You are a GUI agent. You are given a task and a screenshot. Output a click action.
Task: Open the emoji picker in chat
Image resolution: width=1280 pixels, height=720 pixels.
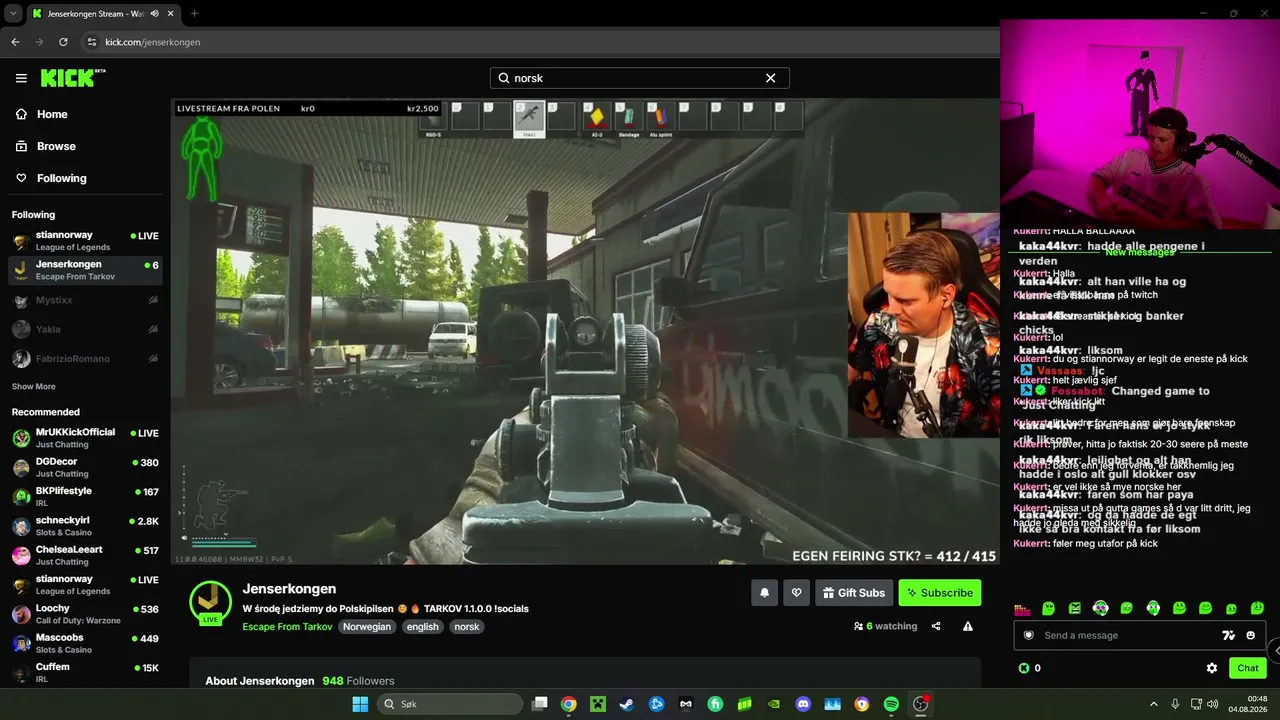pyautogui.click(x=1250, y=635)
